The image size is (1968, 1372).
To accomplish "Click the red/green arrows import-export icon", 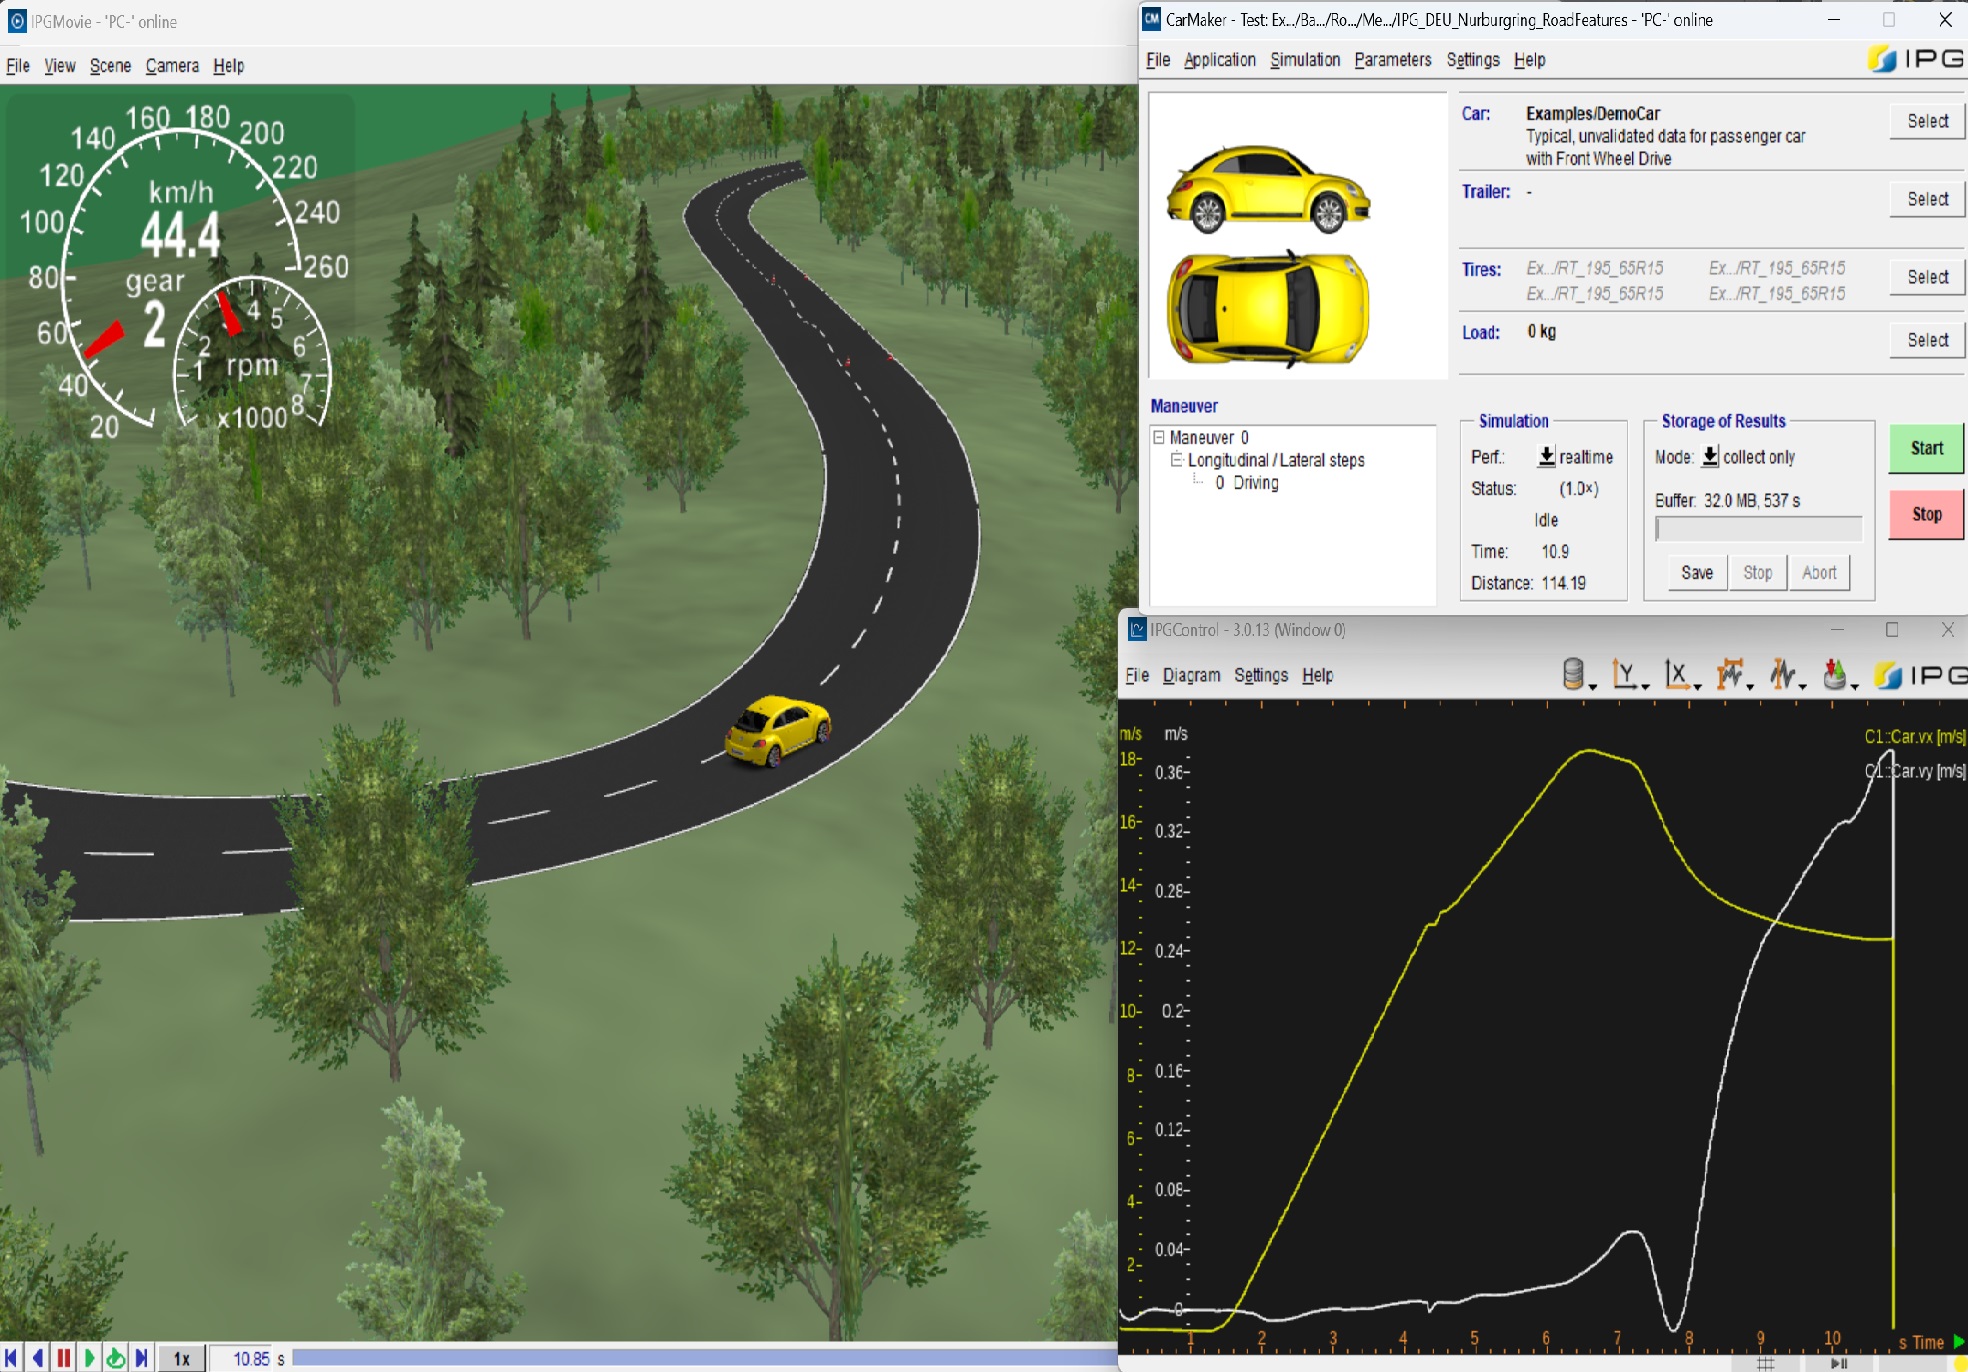I will pyautogui.click(x=1834, y=675).
